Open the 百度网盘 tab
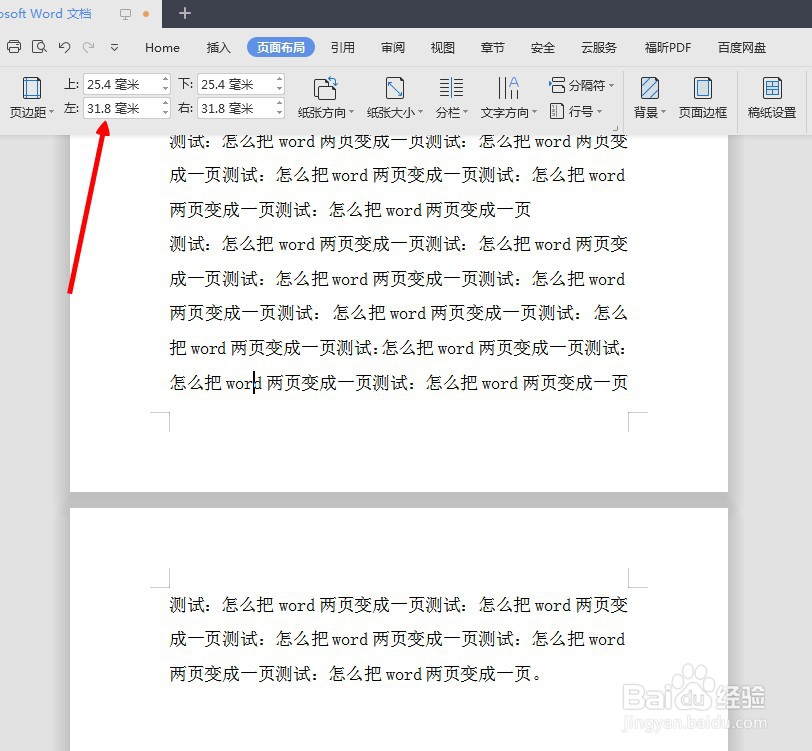The width and height of the screenshot is (812, 751). pyautogui.click(x=742, y=48)
